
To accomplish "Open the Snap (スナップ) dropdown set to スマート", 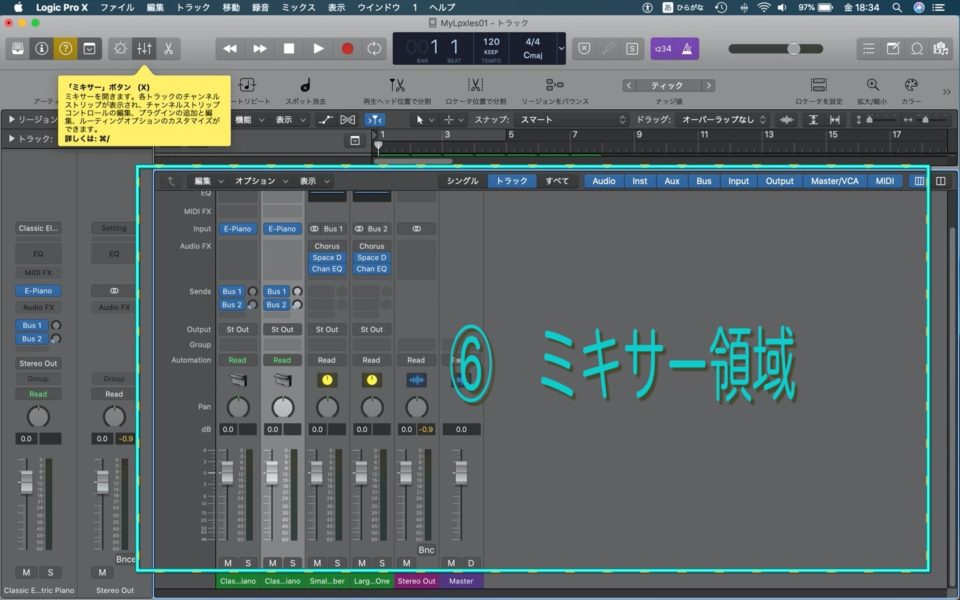I will [x=572, y=120].
